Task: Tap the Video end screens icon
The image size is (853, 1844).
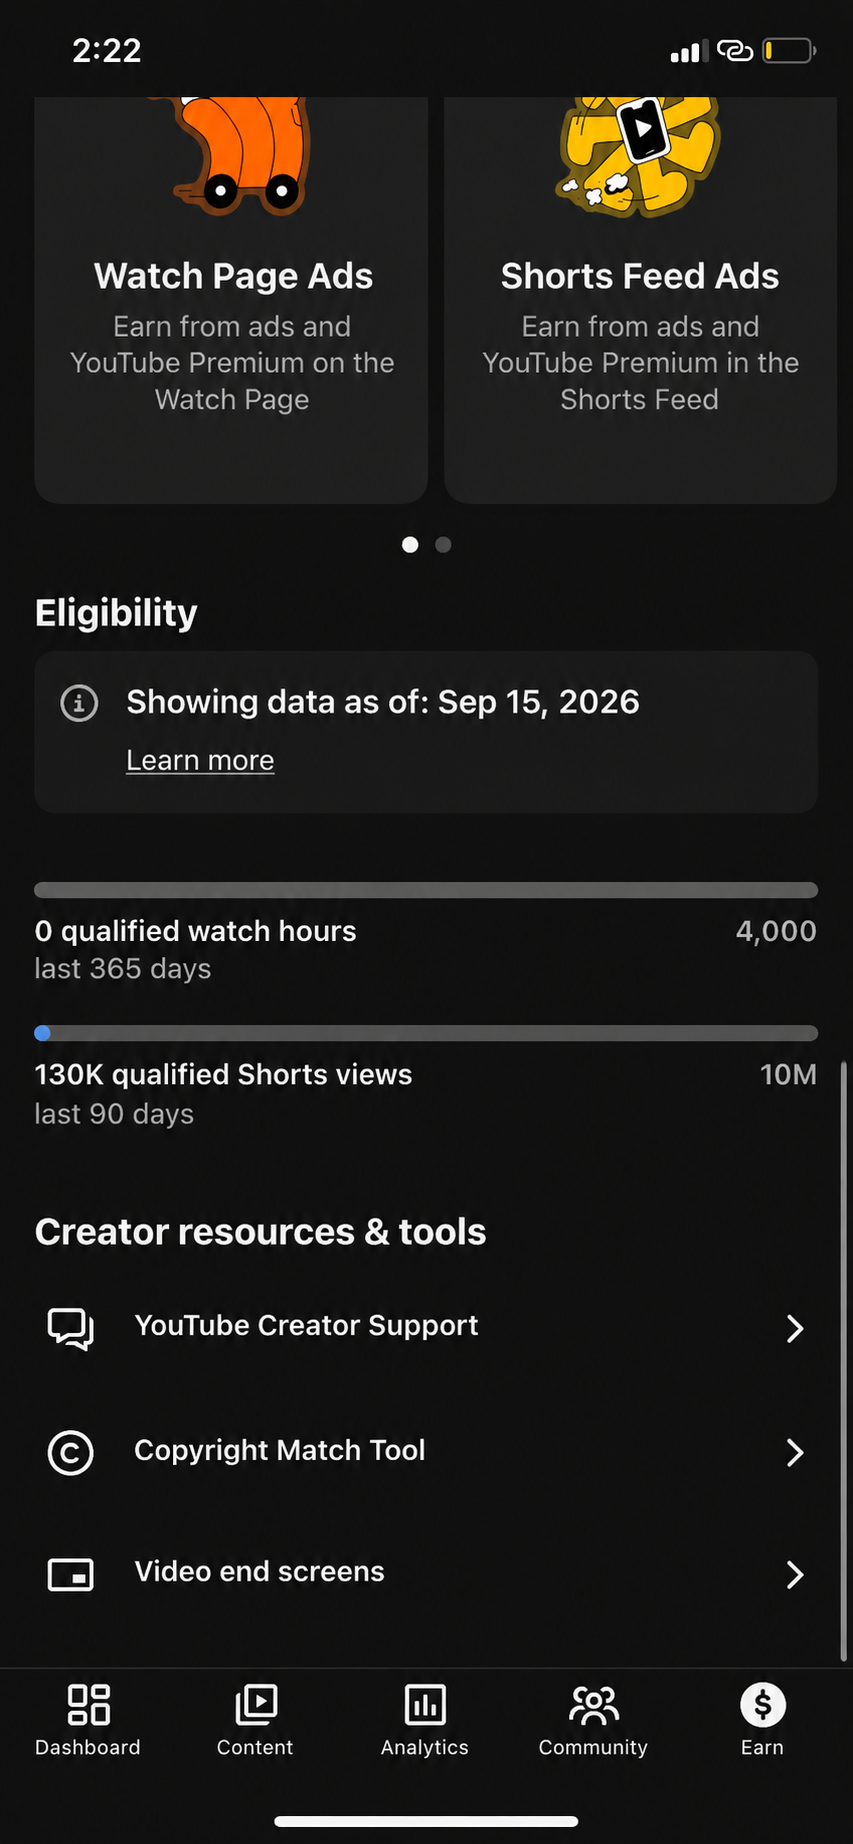Action: click(x=71, y=1574)
